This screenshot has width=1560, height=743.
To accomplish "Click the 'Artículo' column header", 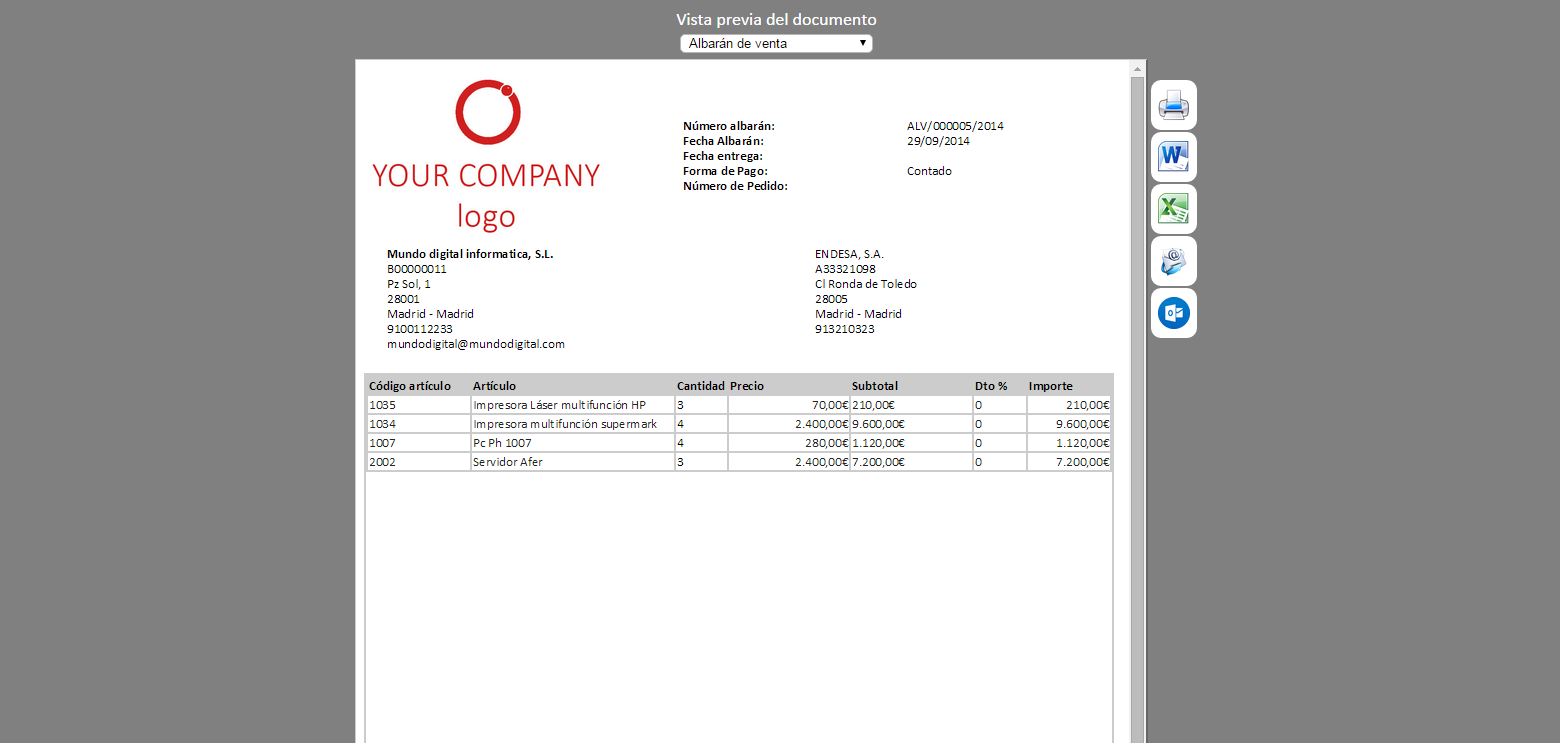I will 494,386.
